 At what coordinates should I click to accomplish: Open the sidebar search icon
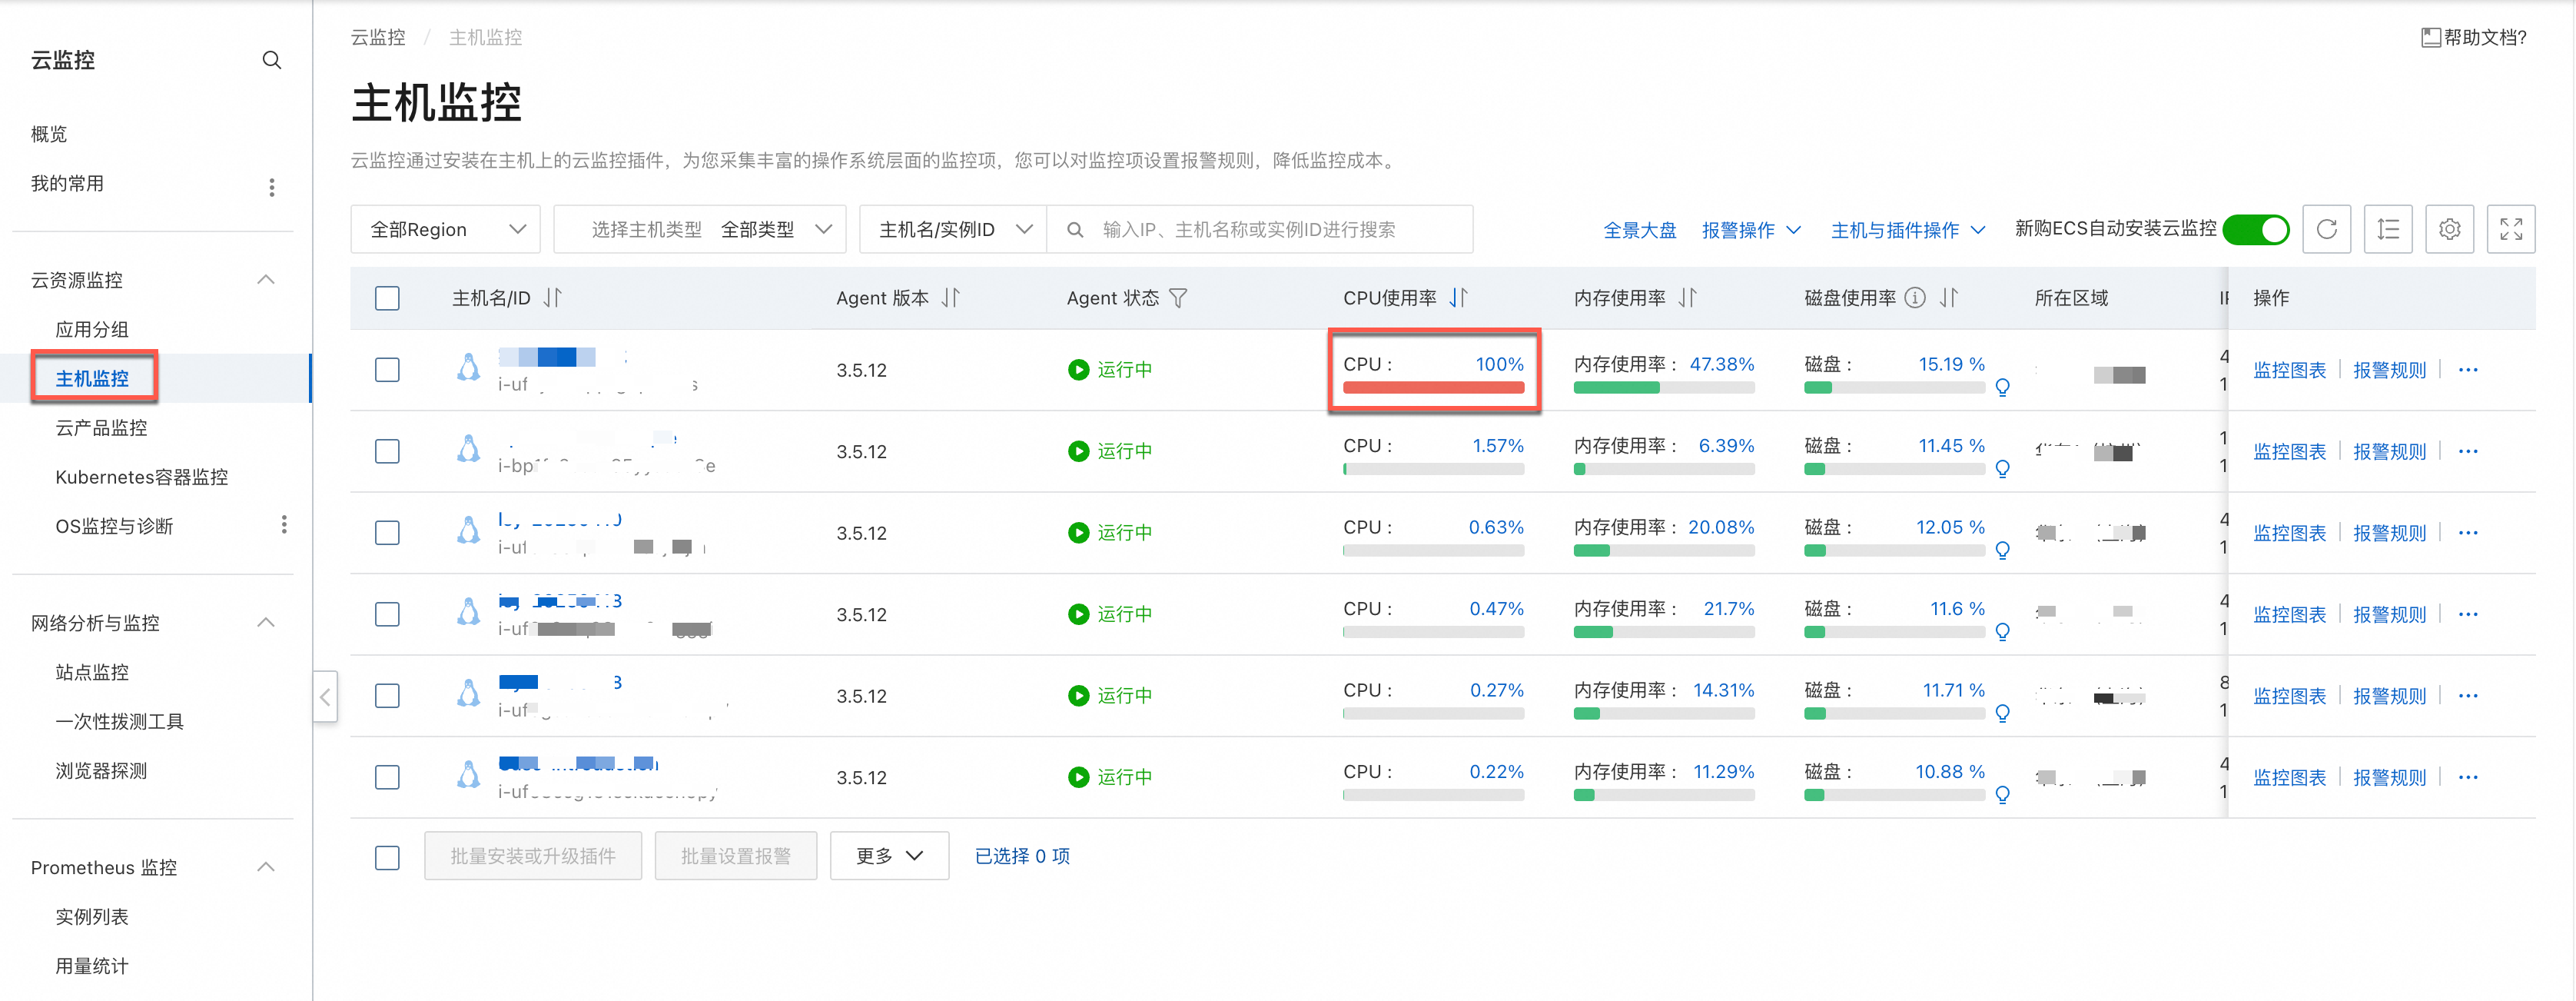coord(271,60)
